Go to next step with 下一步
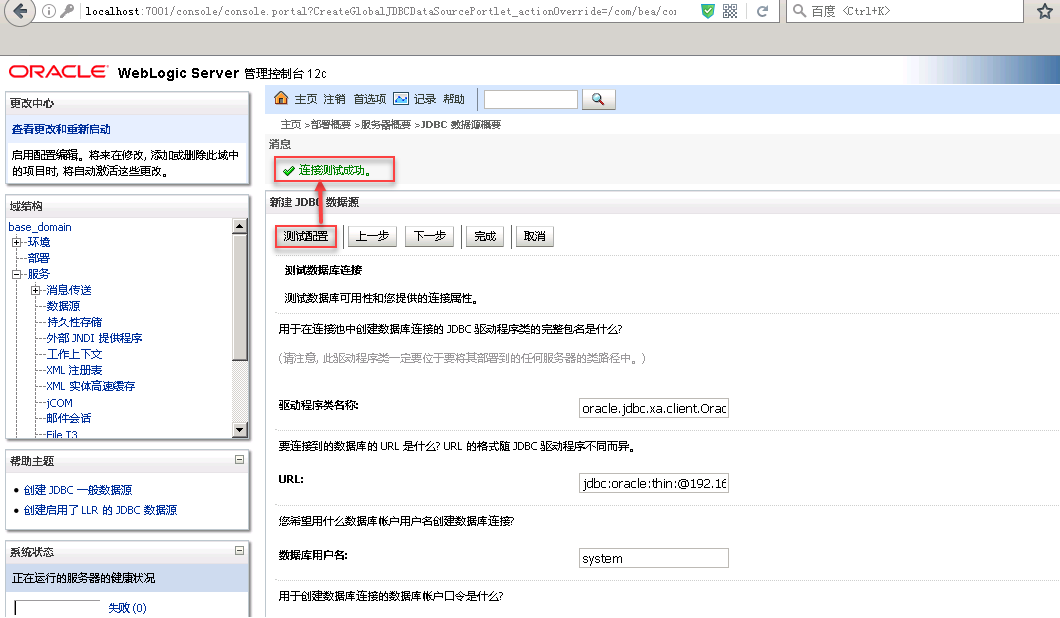 (x=429, y=236)
